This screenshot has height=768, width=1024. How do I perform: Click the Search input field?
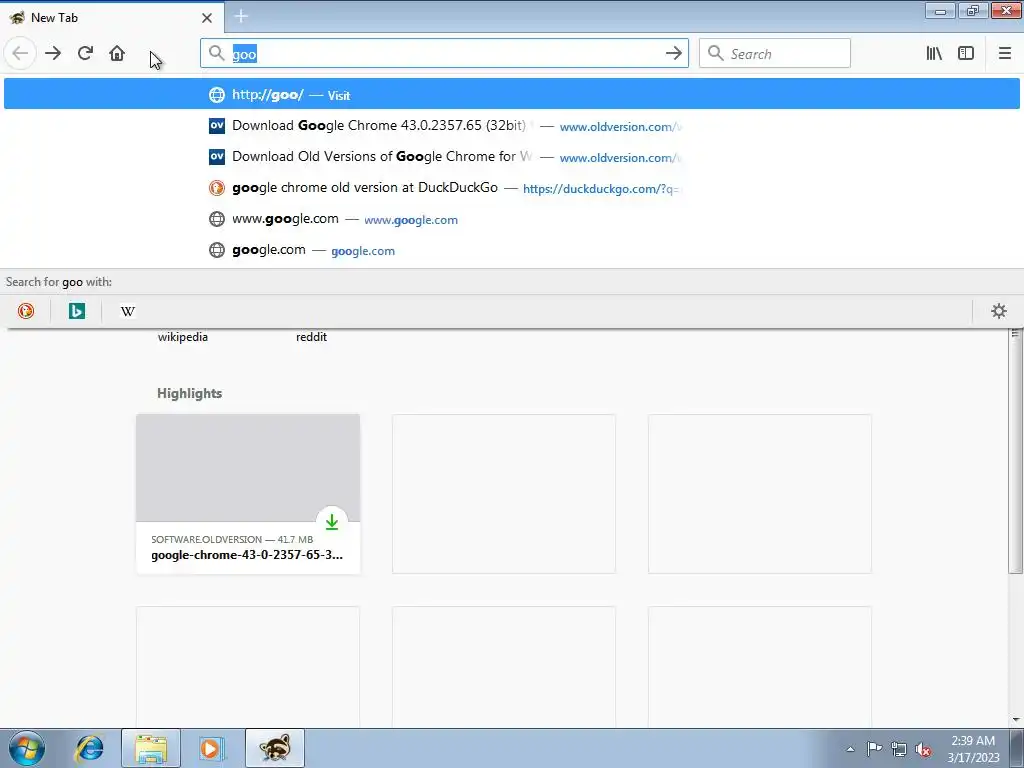tap(775, 54)
